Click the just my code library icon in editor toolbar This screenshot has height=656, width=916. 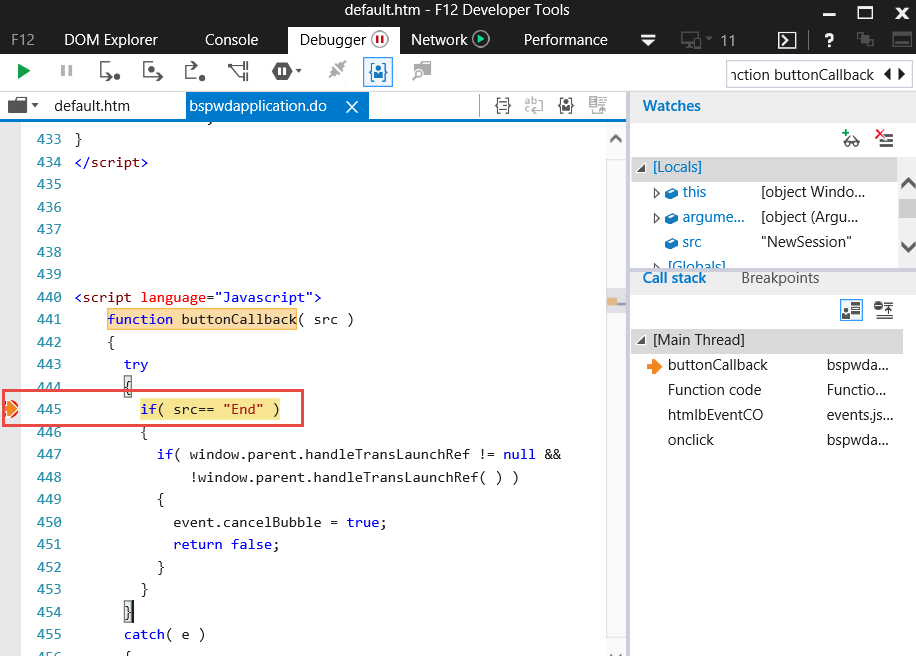pos(565,106)
